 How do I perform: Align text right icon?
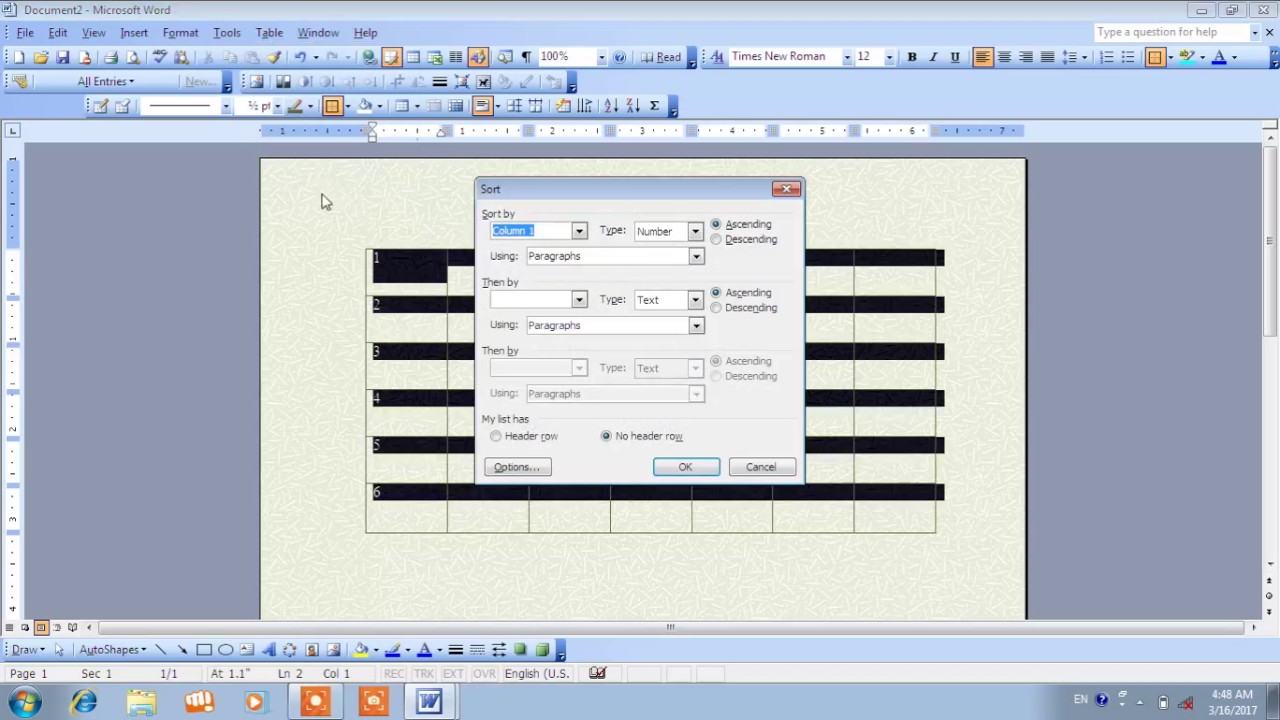tap(1026, 57)
